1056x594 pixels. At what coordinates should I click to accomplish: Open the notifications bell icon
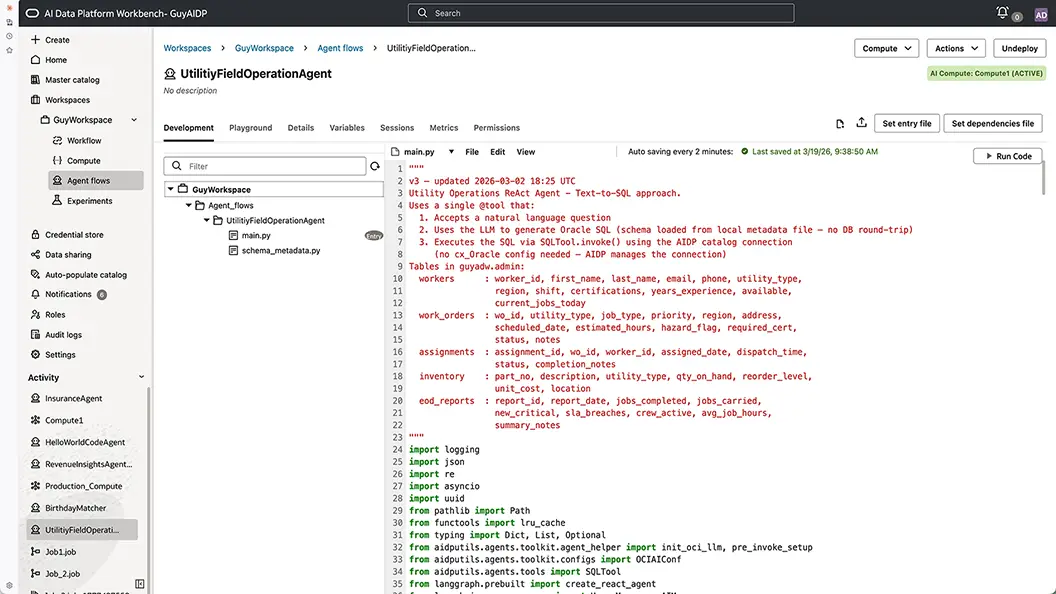coord(1002,12)
